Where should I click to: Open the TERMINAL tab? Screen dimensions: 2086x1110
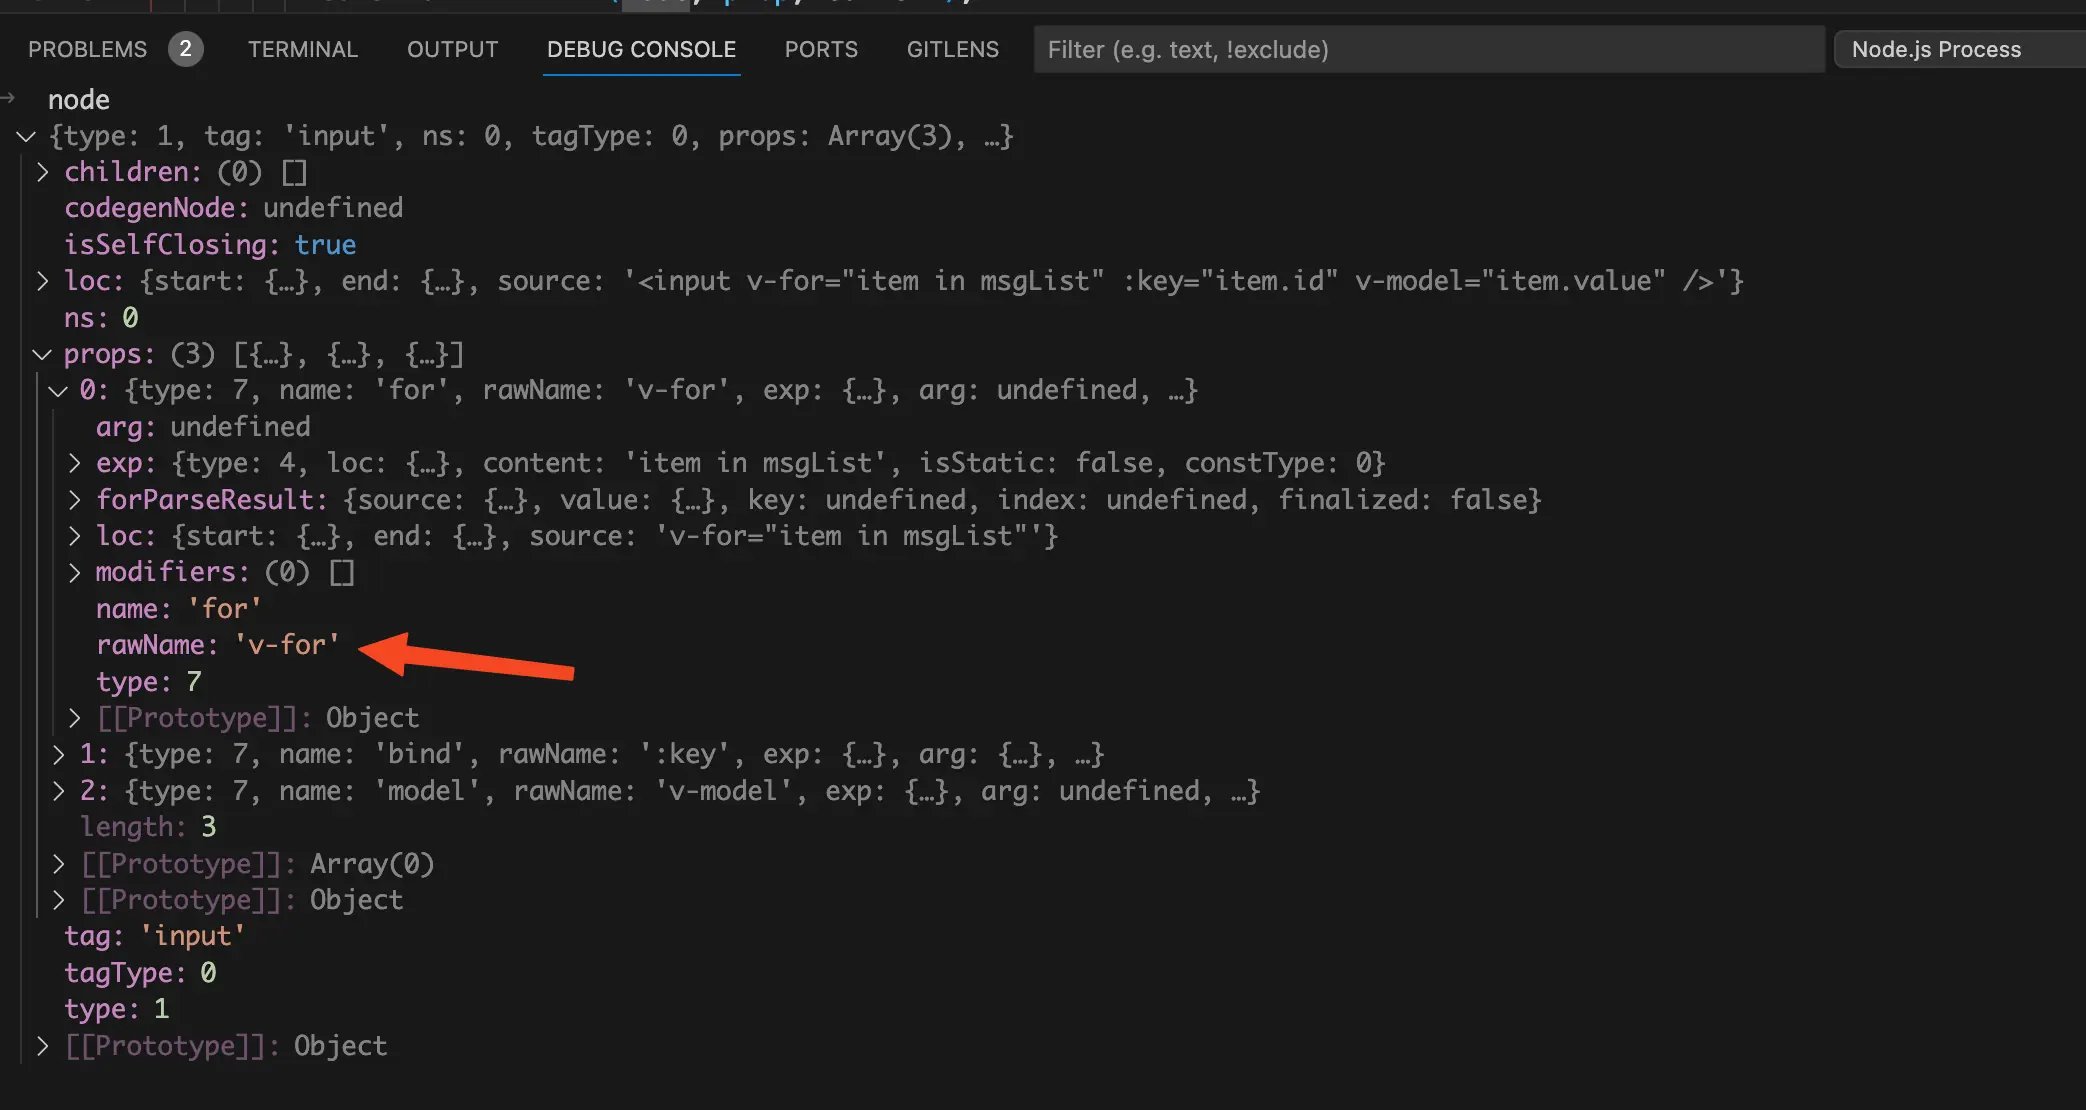click(302, 49)
